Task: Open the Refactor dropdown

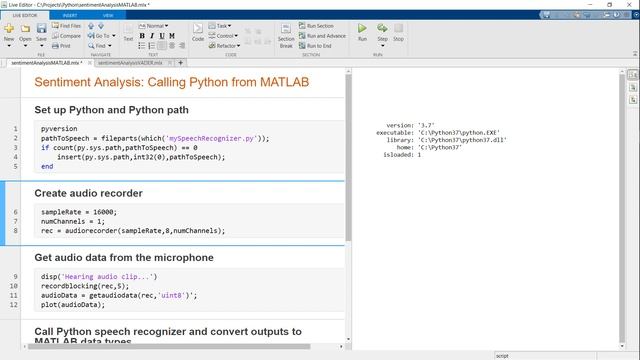Action: [224, 46]
